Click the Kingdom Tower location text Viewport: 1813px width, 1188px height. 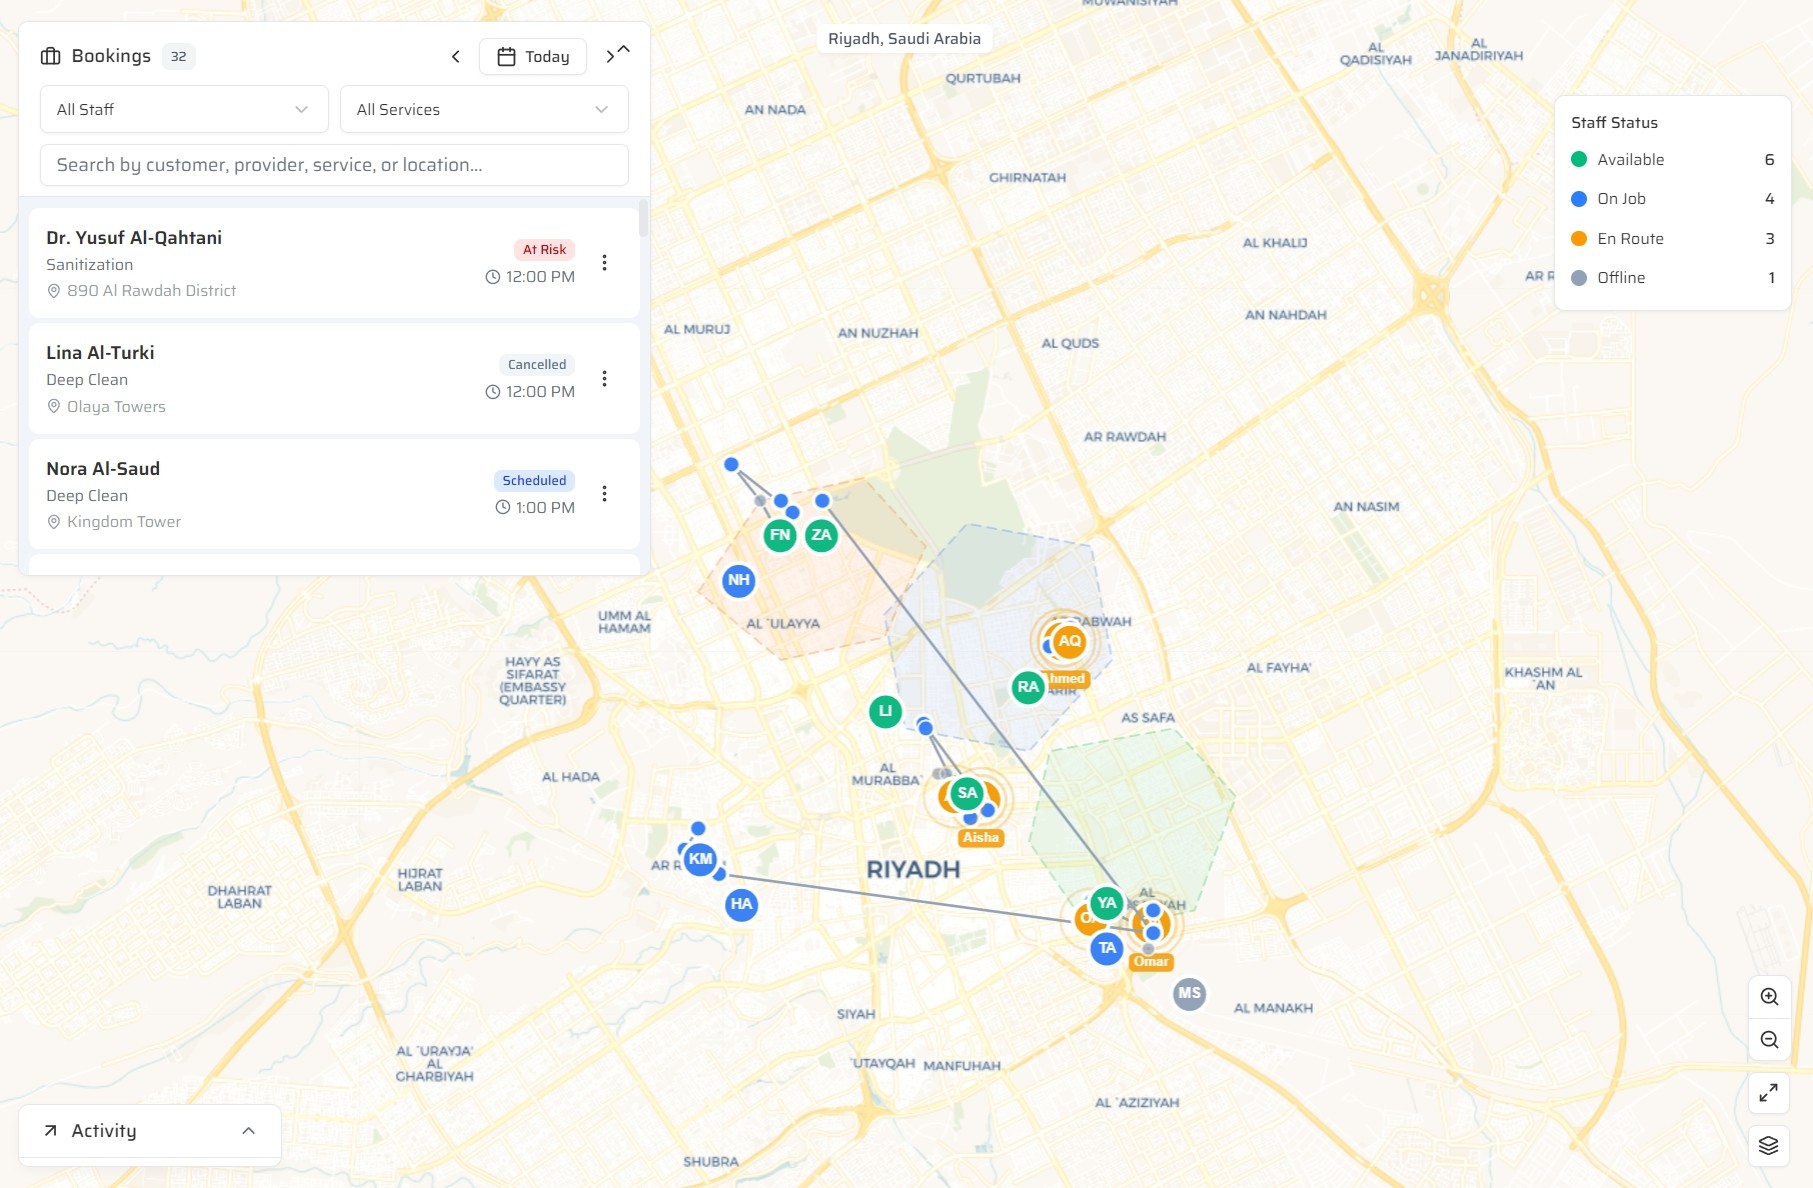(124, 522)
